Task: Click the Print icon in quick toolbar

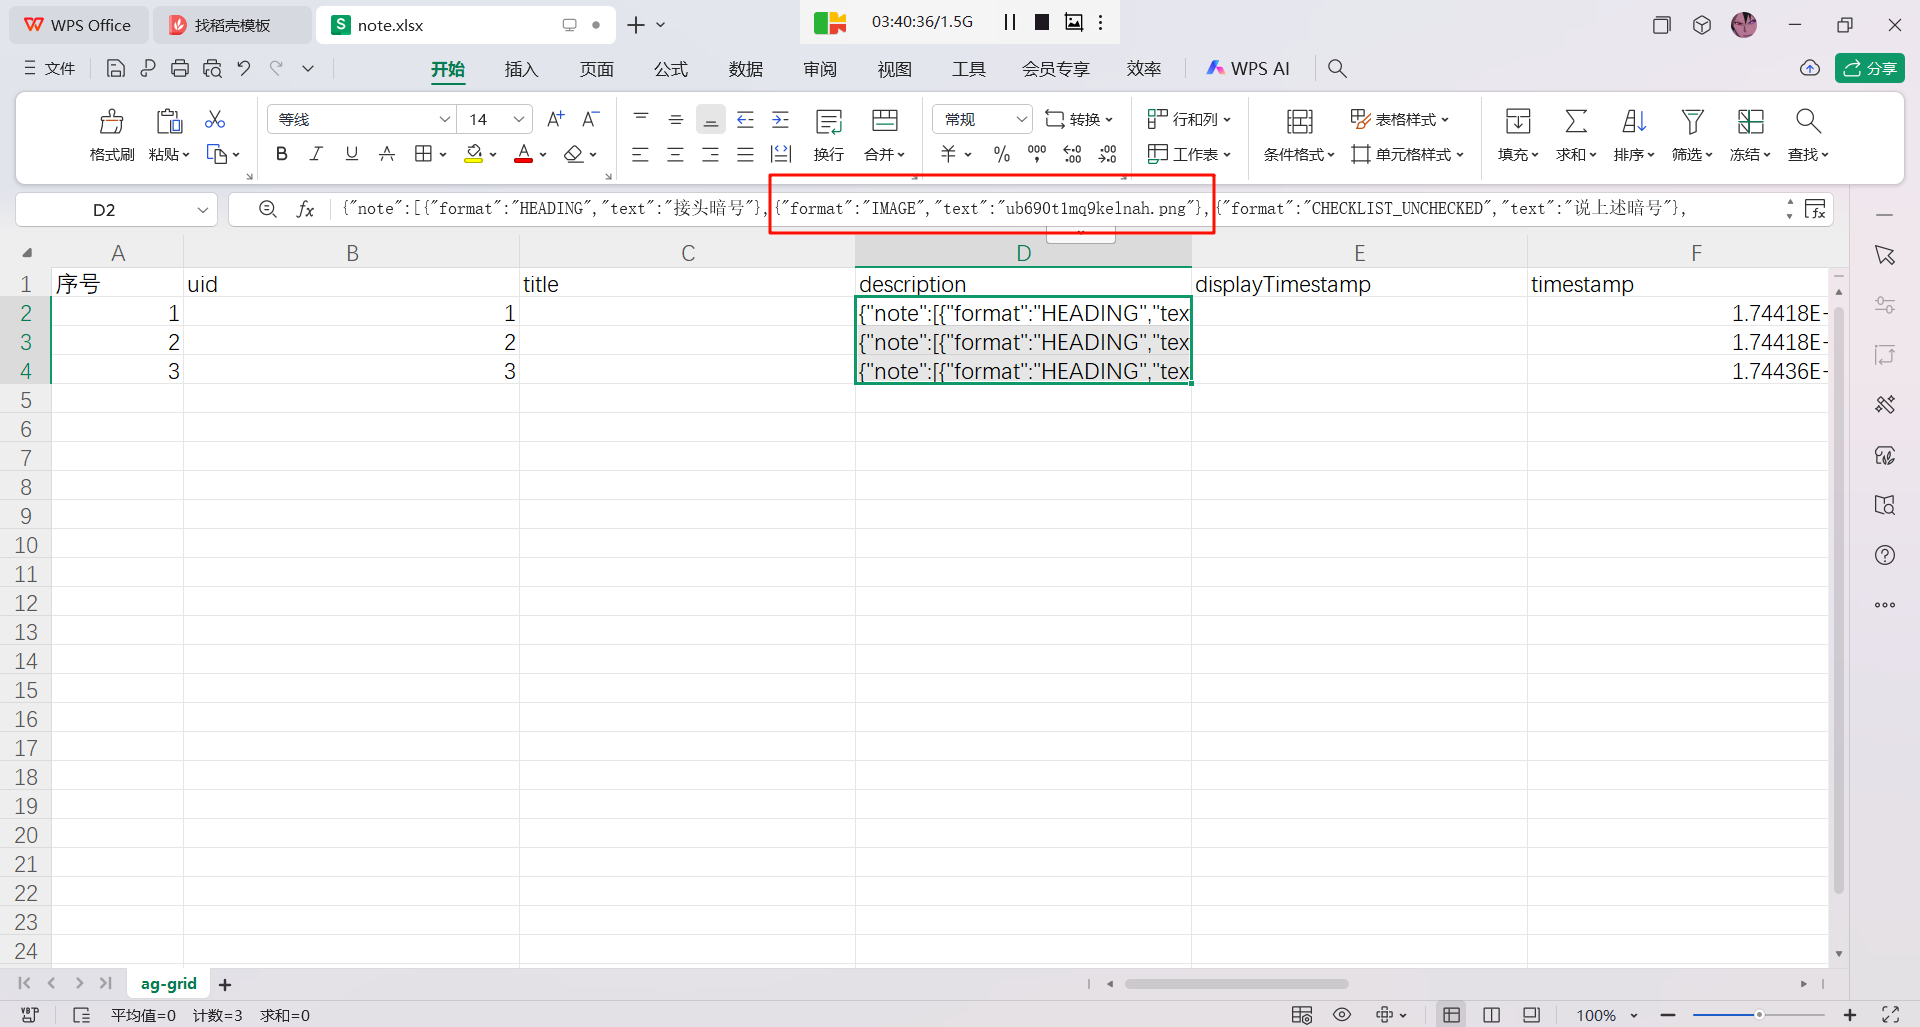Action: 180,68
